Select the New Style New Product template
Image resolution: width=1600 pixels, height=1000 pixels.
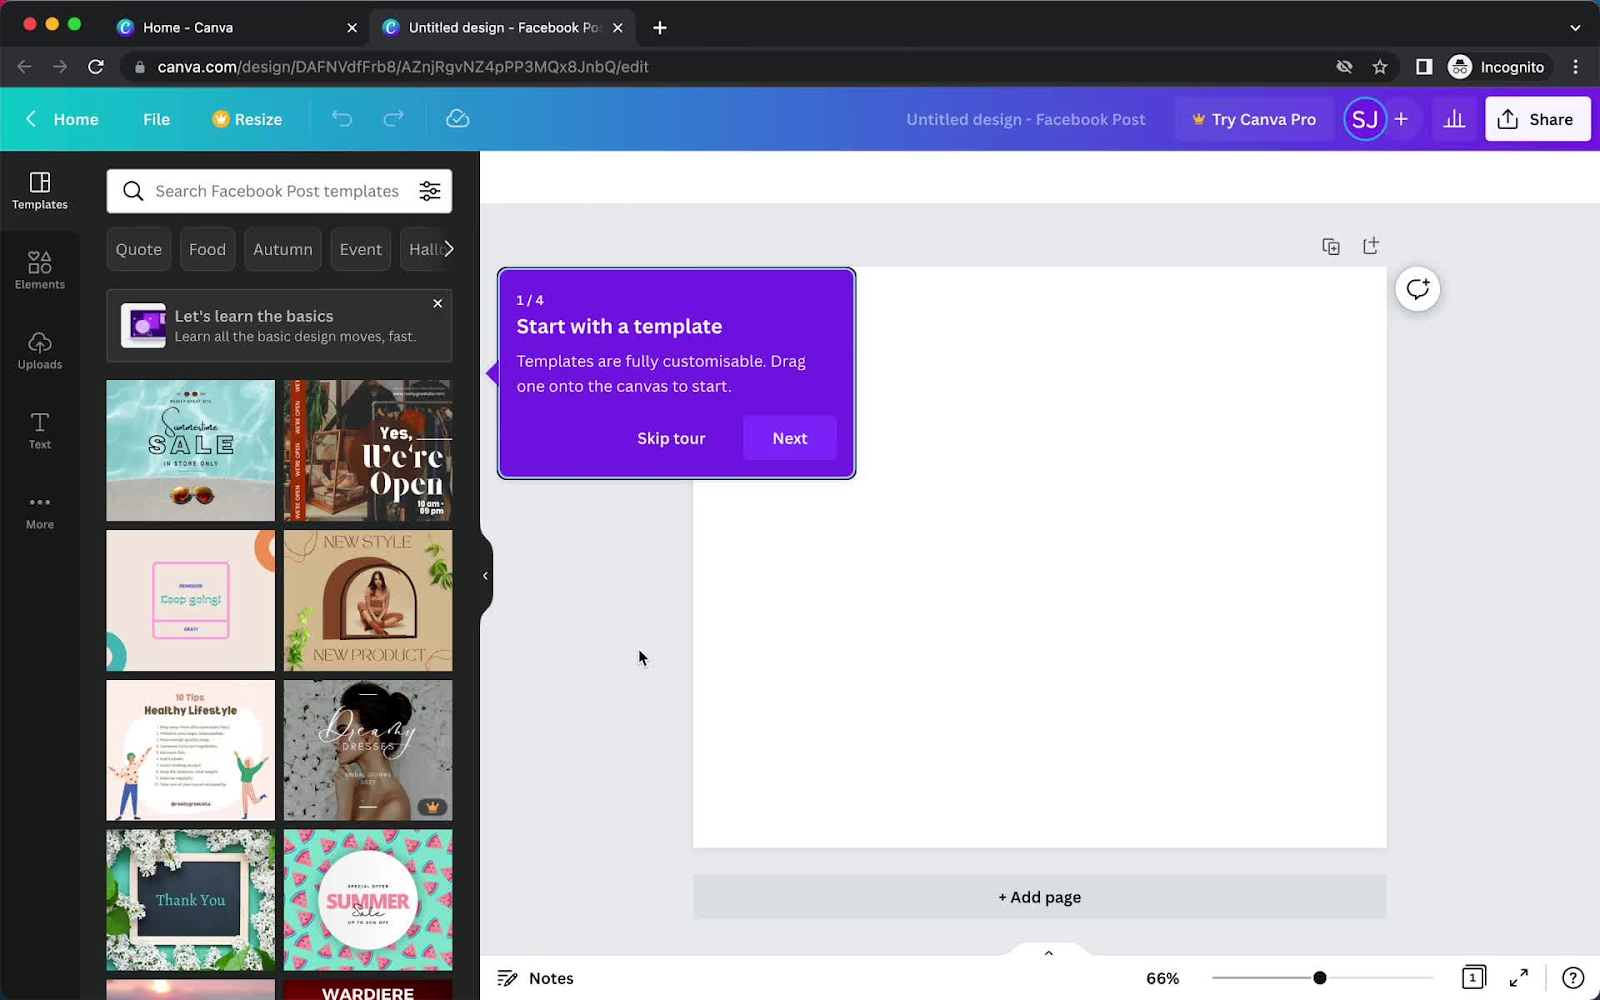point(368,600)
